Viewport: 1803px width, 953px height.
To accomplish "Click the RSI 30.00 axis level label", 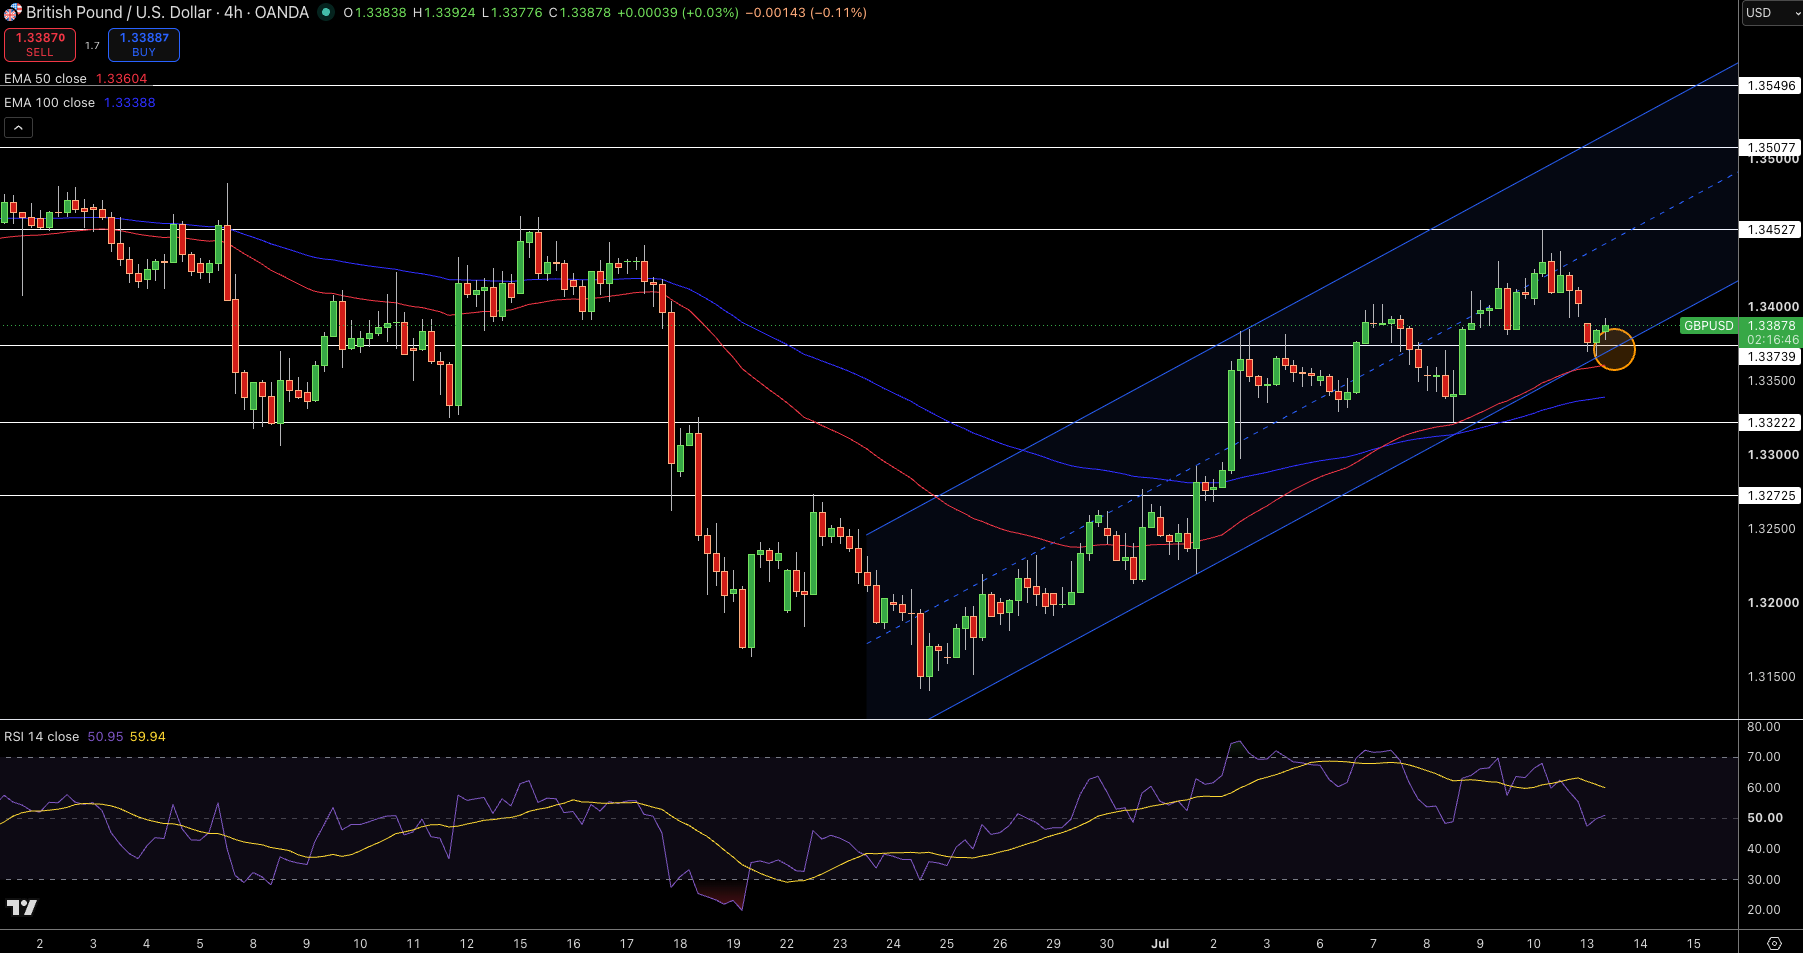I will coord(1764,880).
